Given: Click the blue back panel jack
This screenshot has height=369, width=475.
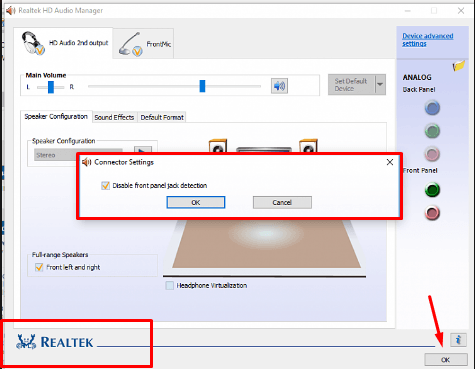Looking at the screenshot, I should (x=432, y=108).
